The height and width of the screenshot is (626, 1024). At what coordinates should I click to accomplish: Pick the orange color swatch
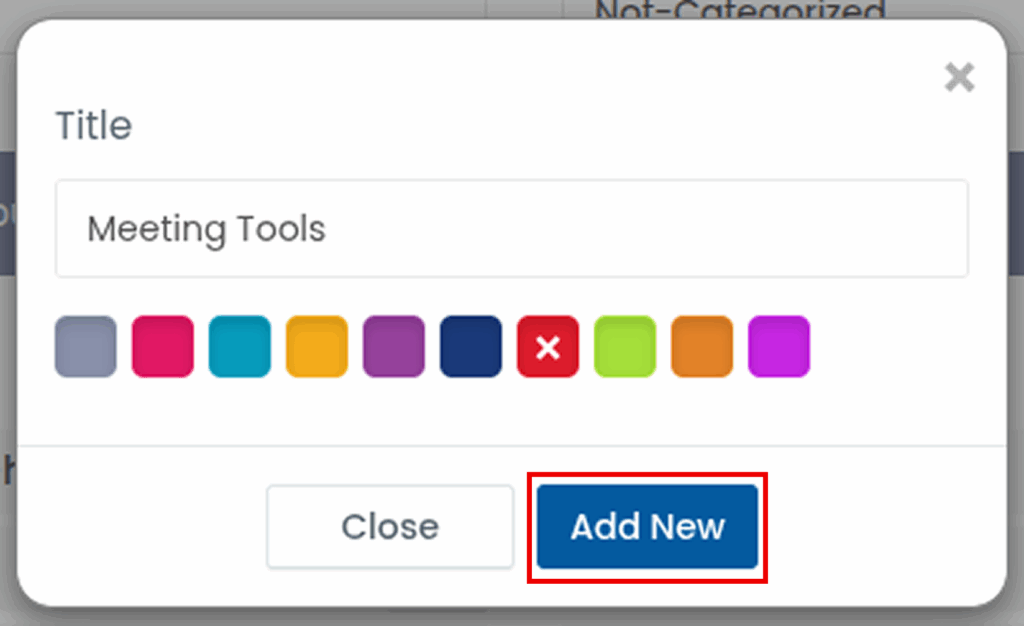[702, 347]
